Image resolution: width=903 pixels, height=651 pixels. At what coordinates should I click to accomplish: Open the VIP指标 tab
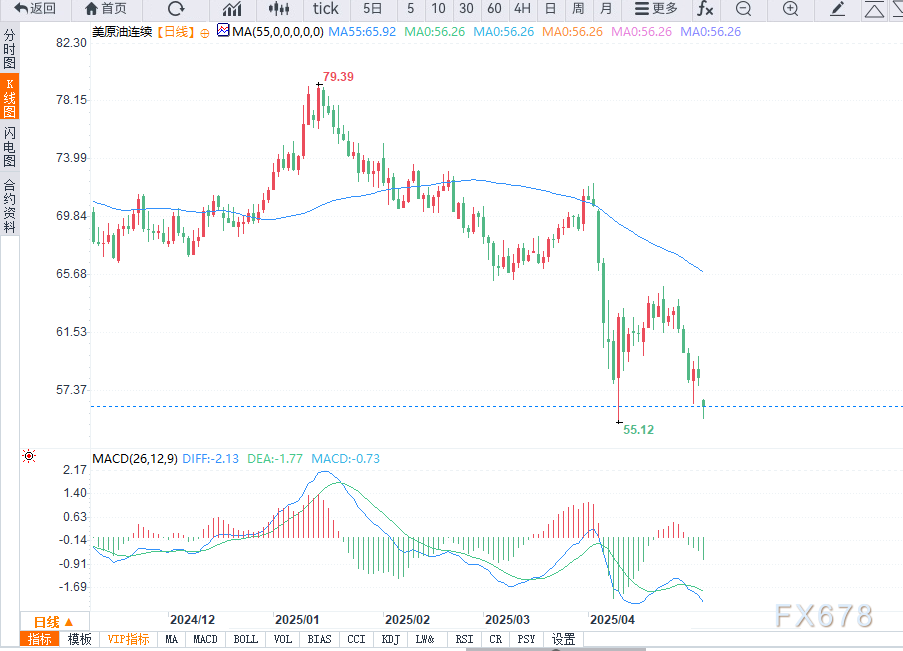point(128,639)
